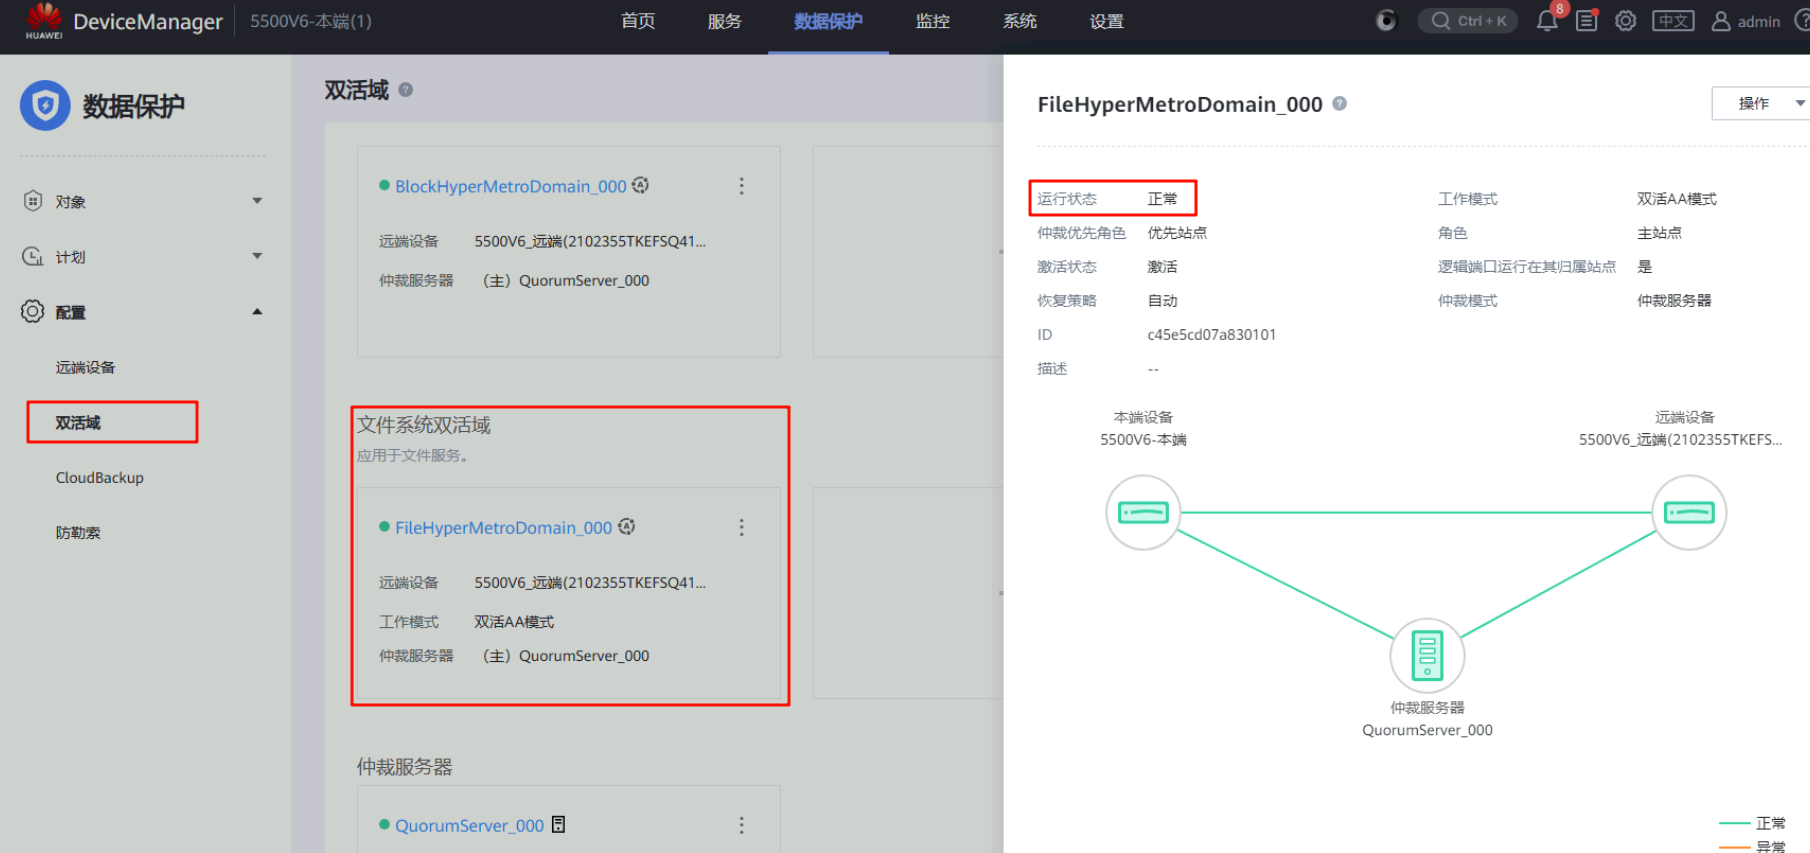The width and height of the screenshot is (1810, 853).
Task: Open the task list icon in header
Action: (x=1587, y=21)
